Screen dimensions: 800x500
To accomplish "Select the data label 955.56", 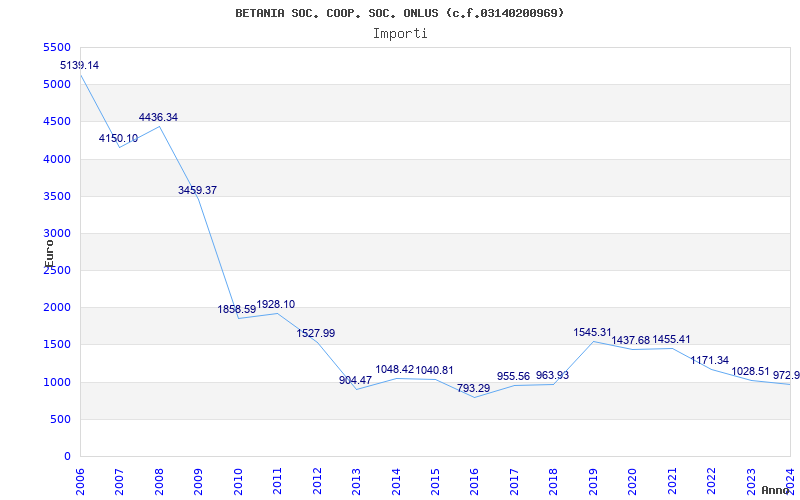I will tap(513, 377).
